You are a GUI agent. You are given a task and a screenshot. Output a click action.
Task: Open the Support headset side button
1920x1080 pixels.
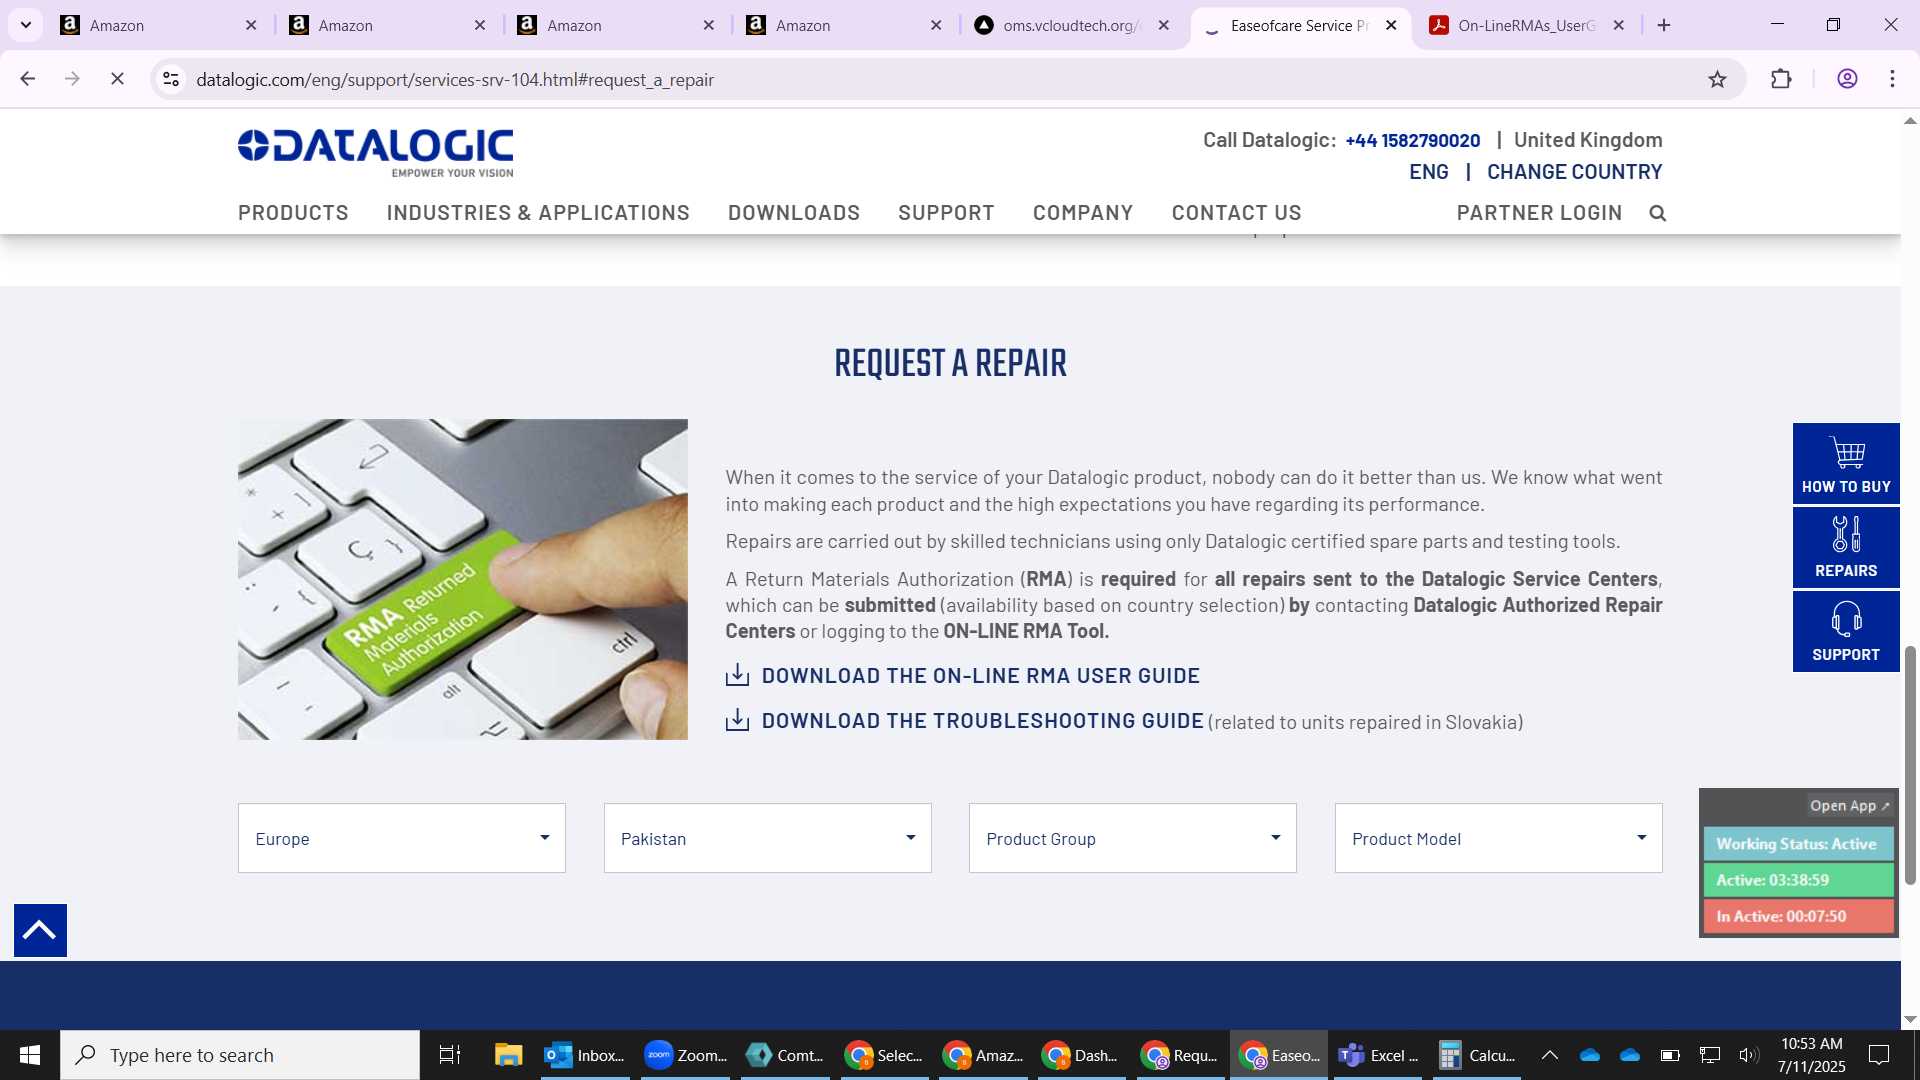[x=1846, y=632]
